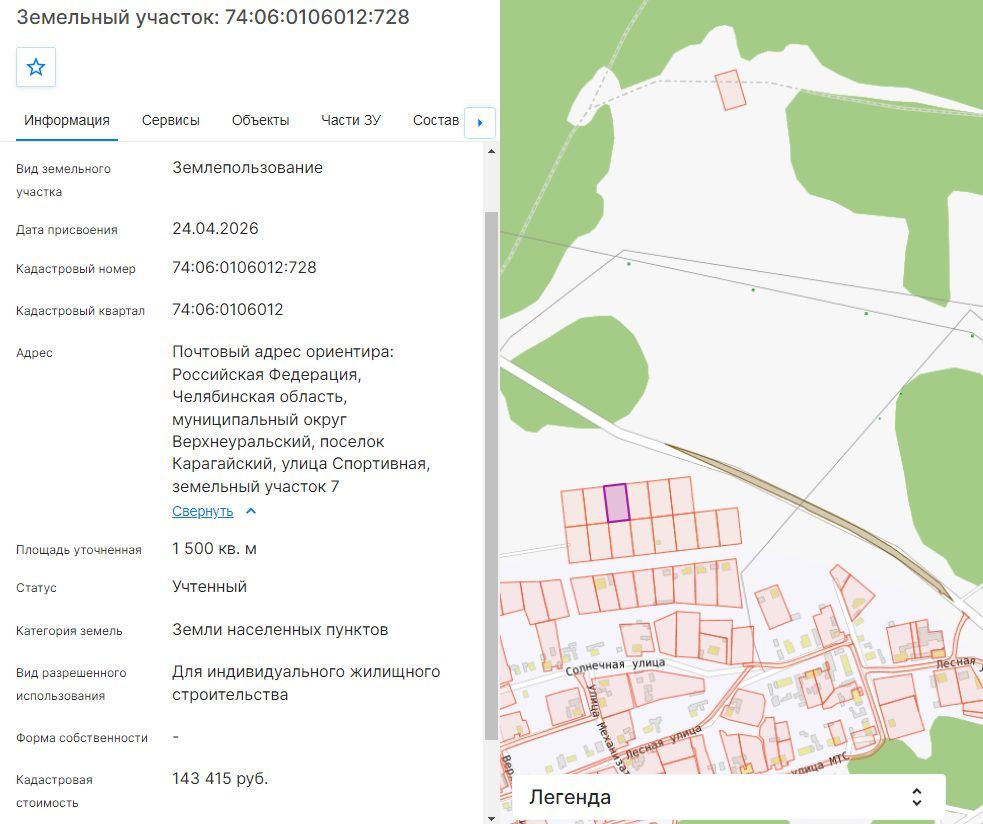Image resolution: width=983 pixels, height=824 pixels.
Task: Click the chevron next to Свернуть
Action: (251, 511)
